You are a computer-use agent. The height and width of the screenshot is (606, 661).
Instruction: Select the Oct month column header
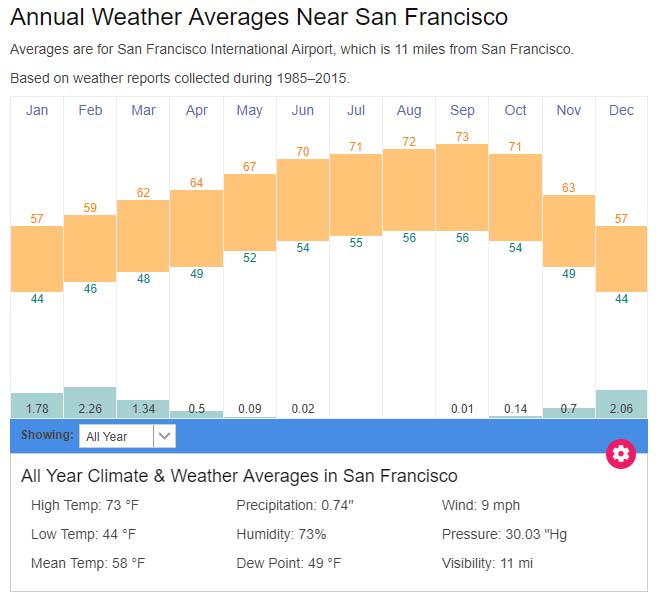(515, 110)
